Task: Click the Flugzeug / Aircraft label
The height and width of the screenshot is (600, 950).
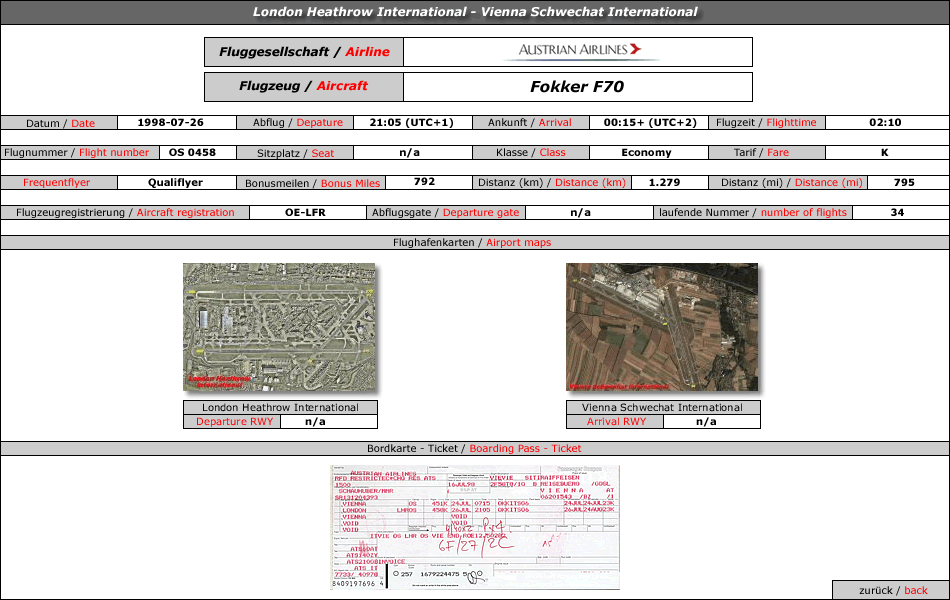Action: (x=304, y=86)
